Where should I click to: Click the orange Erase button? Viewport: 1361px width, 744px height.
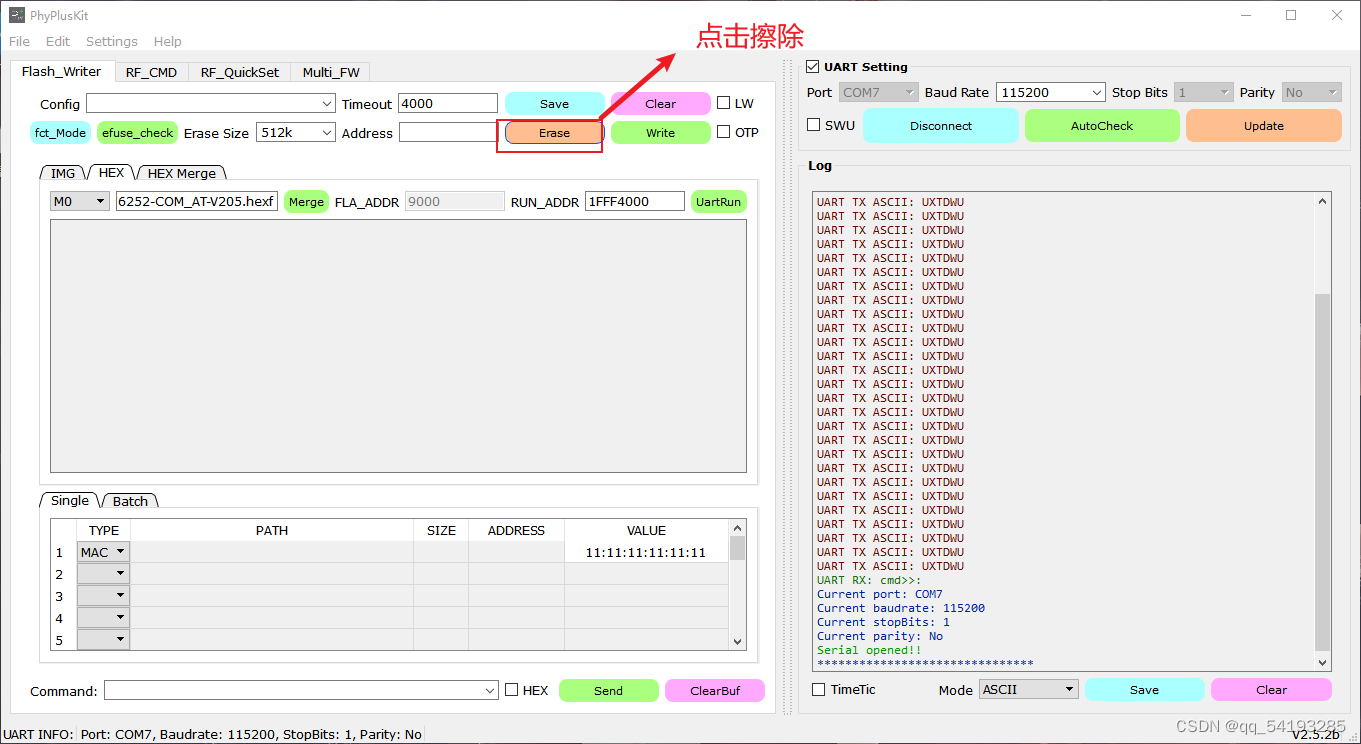coord(554,133)
